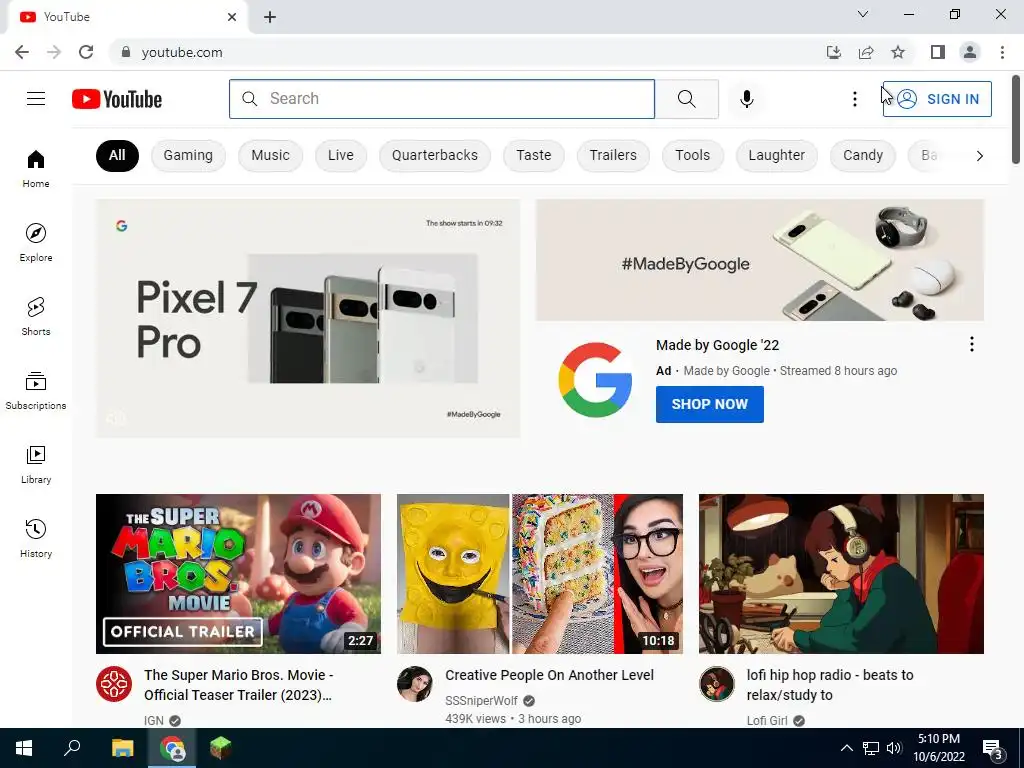Click the page vertical scrollbar thumb
1024x768 pixels.
point(1016,119)
